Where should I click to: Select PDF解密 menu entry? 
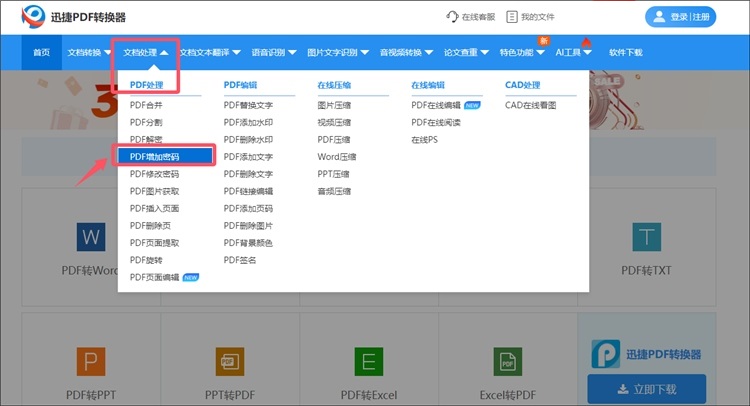(x=146, y=140)
